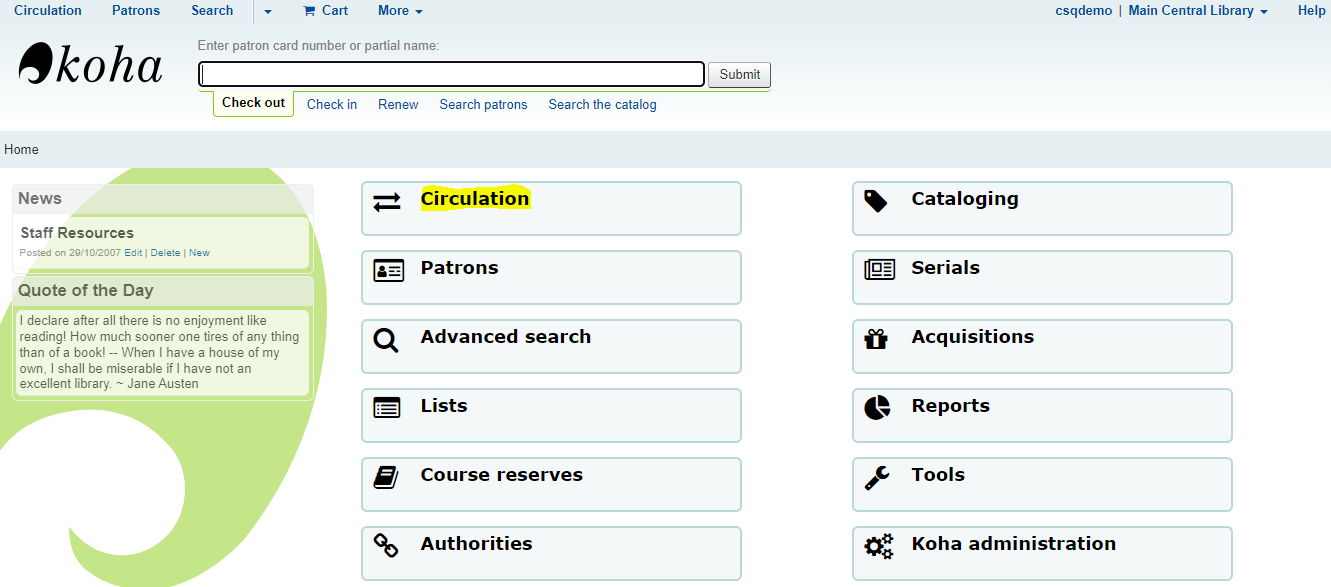Click the Reports pie chart icon
The height and width of the screenshot is (587, 1331).
coord(877,407)
